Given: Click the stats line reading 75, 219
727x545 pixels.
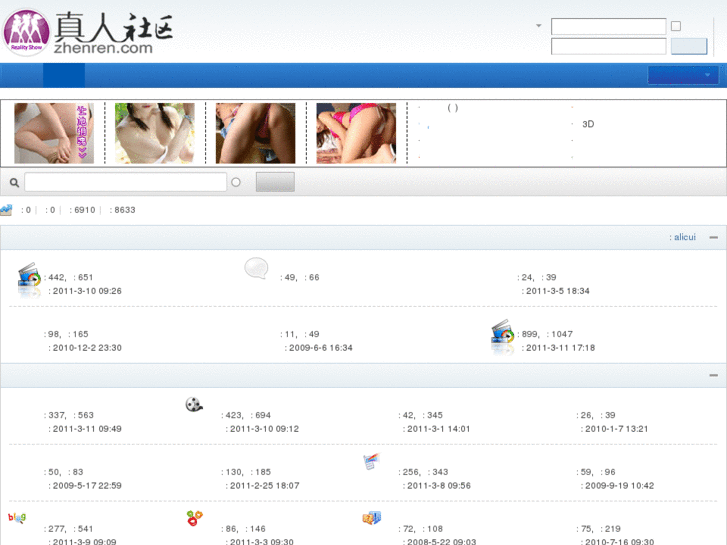Looking at the screenshot, I should pyautogui.click(x=599, y=529).
